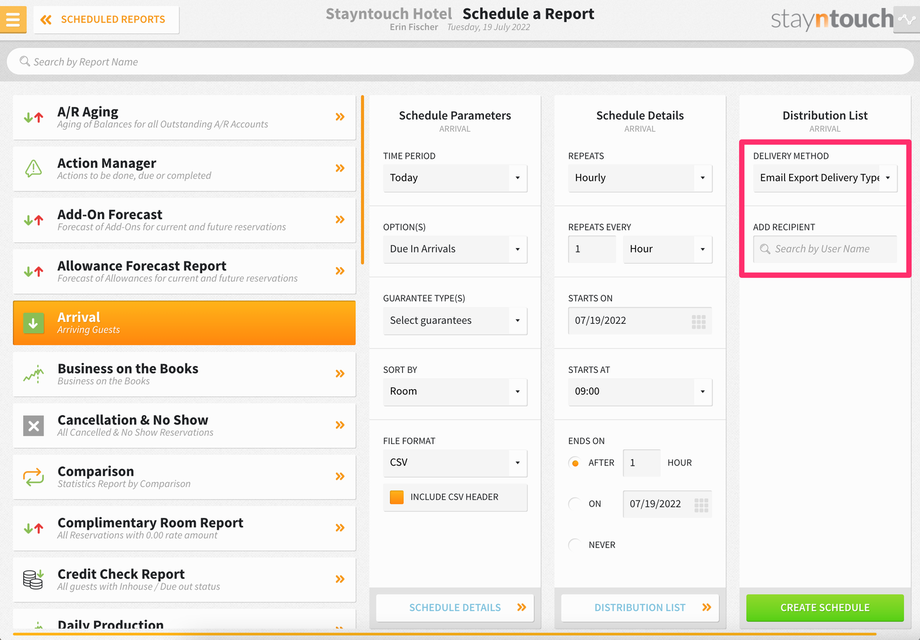Select the Business on the Books title
Image resolution: width=920 pixels, height=640 pixels.
128,368
